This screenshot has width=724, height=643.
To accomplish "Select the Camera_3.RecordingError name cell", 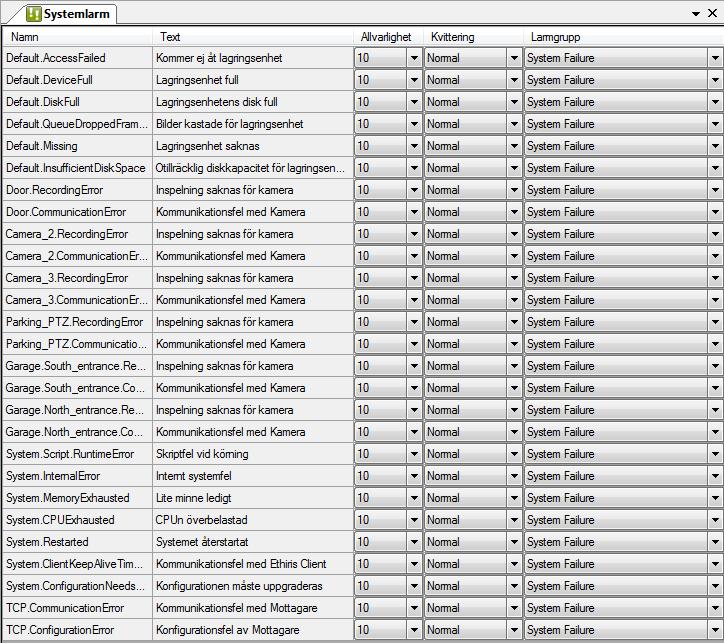I will coord(77,278).
